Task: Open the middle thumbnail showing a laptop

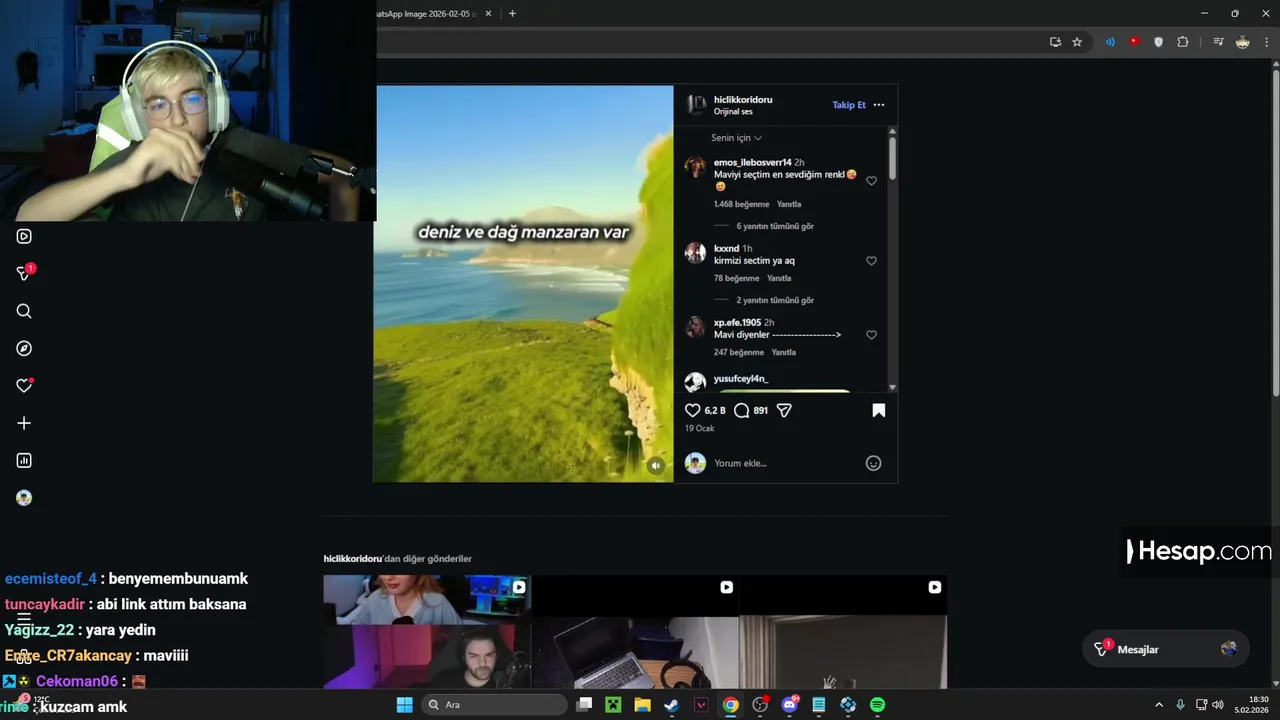Action: tap(635, 631)
